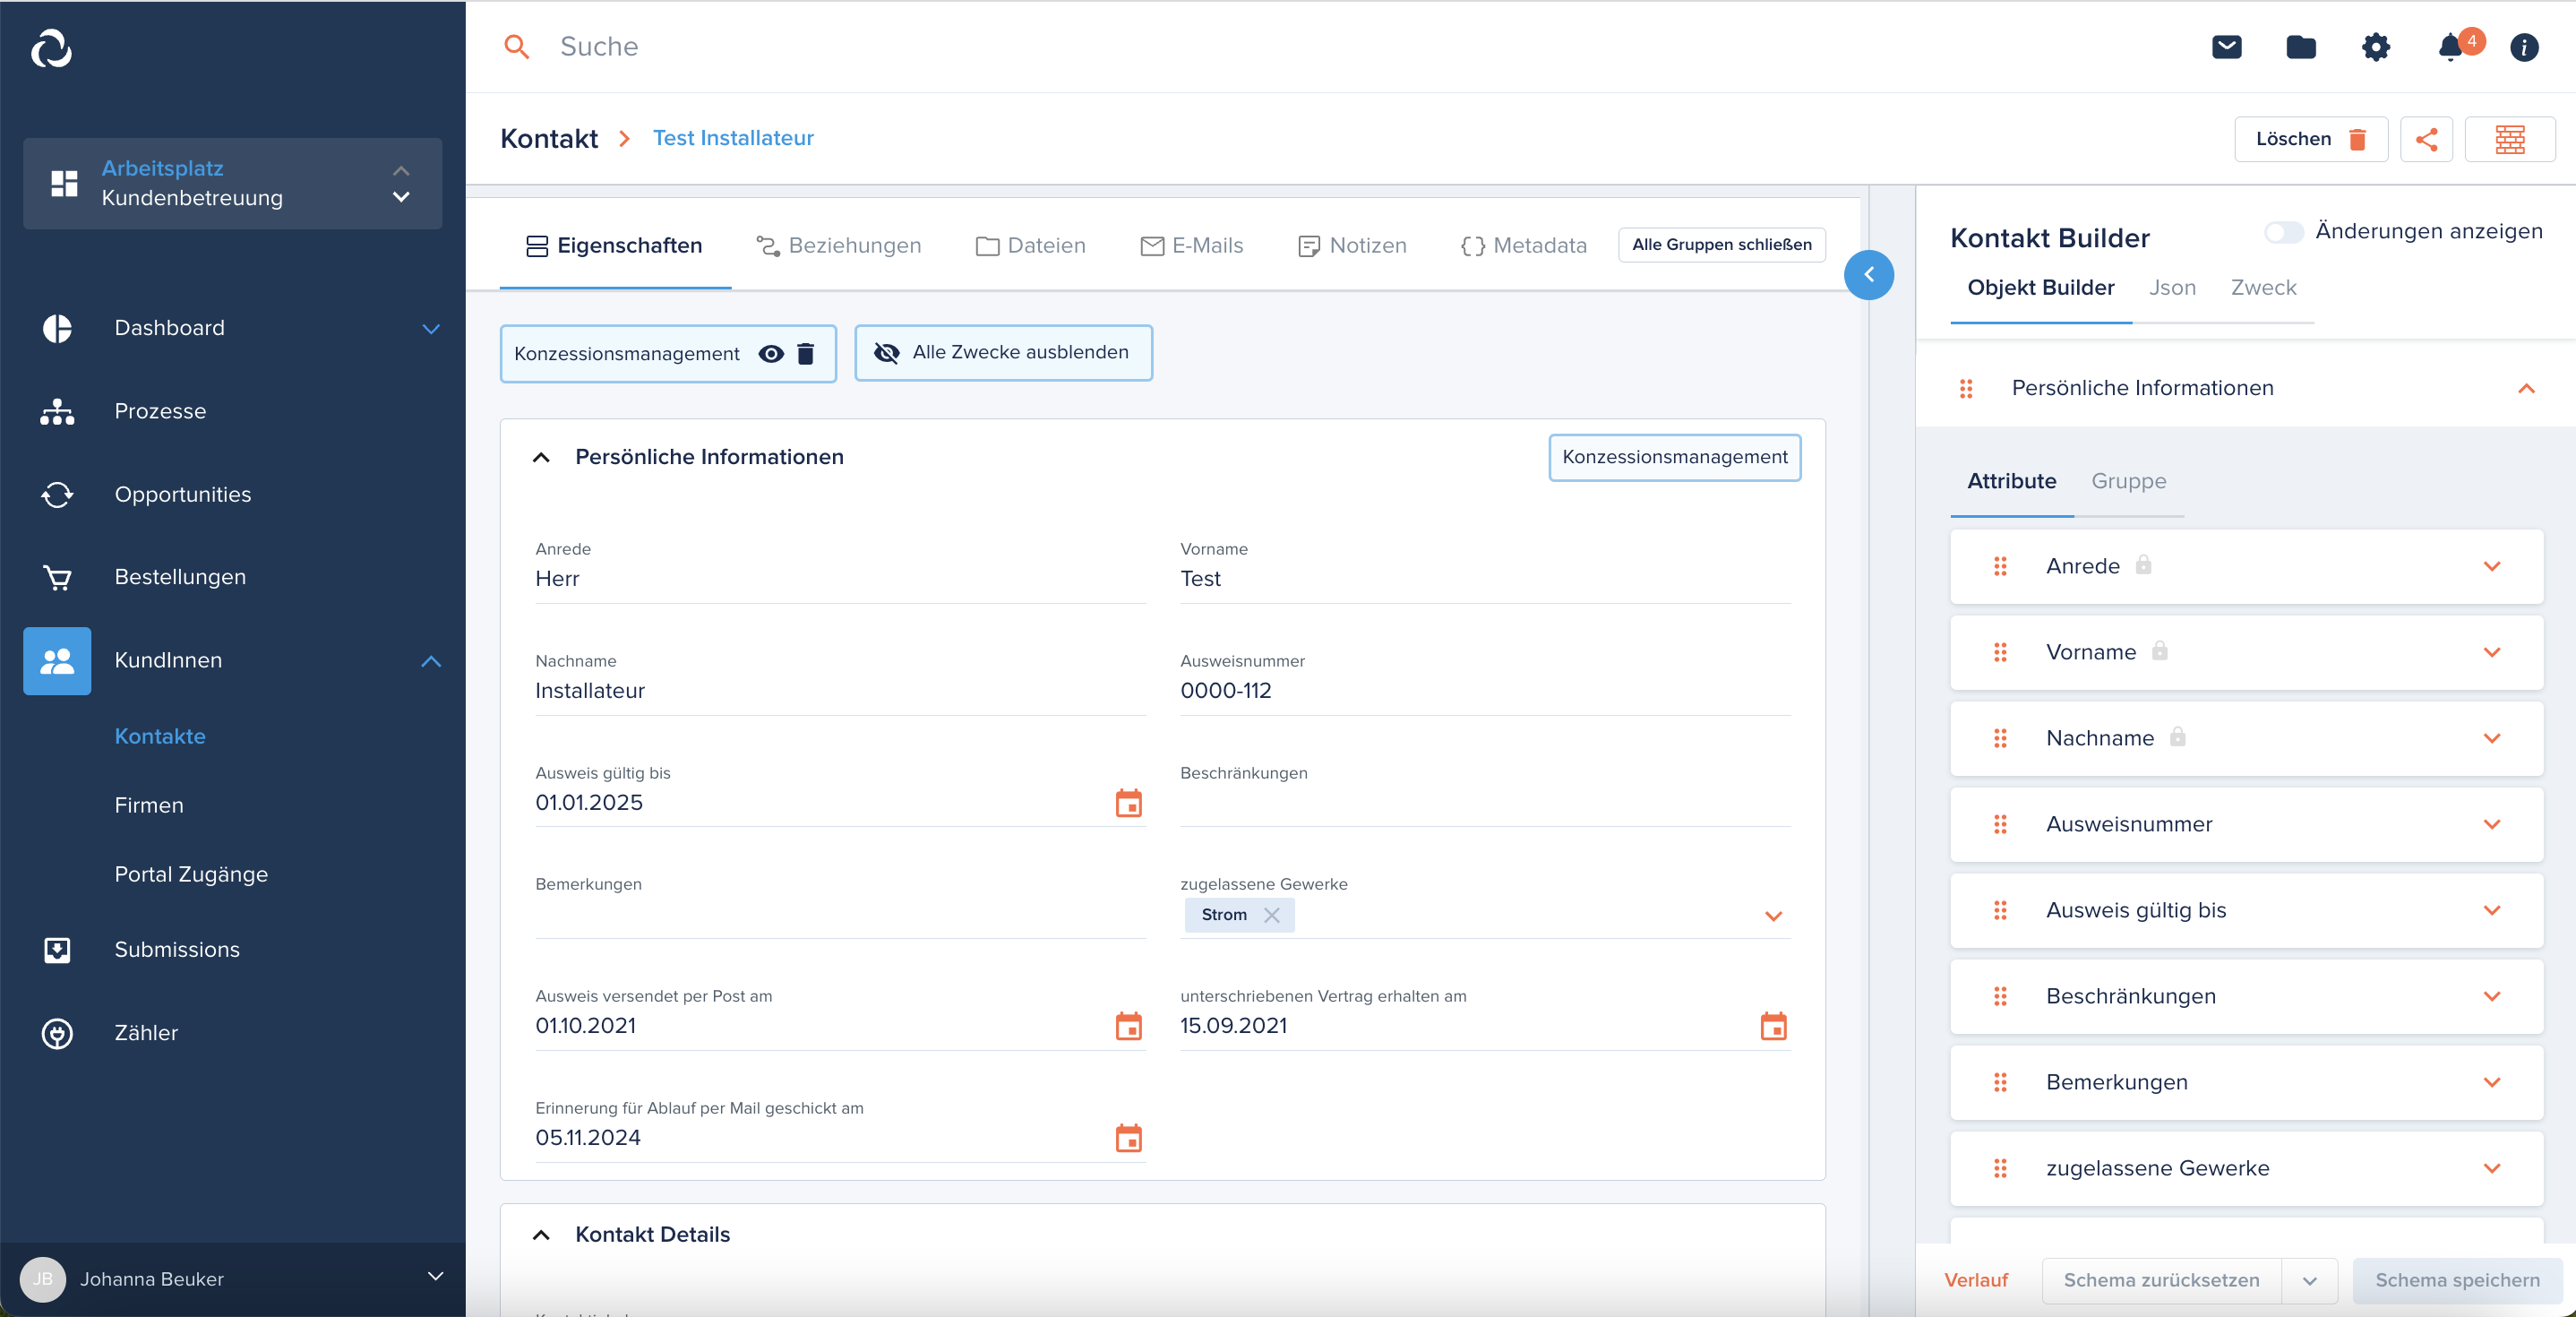Screen dimensions: 2576x1317
Task: Switch to E-Mails tab
Action: coord(1192,246)
